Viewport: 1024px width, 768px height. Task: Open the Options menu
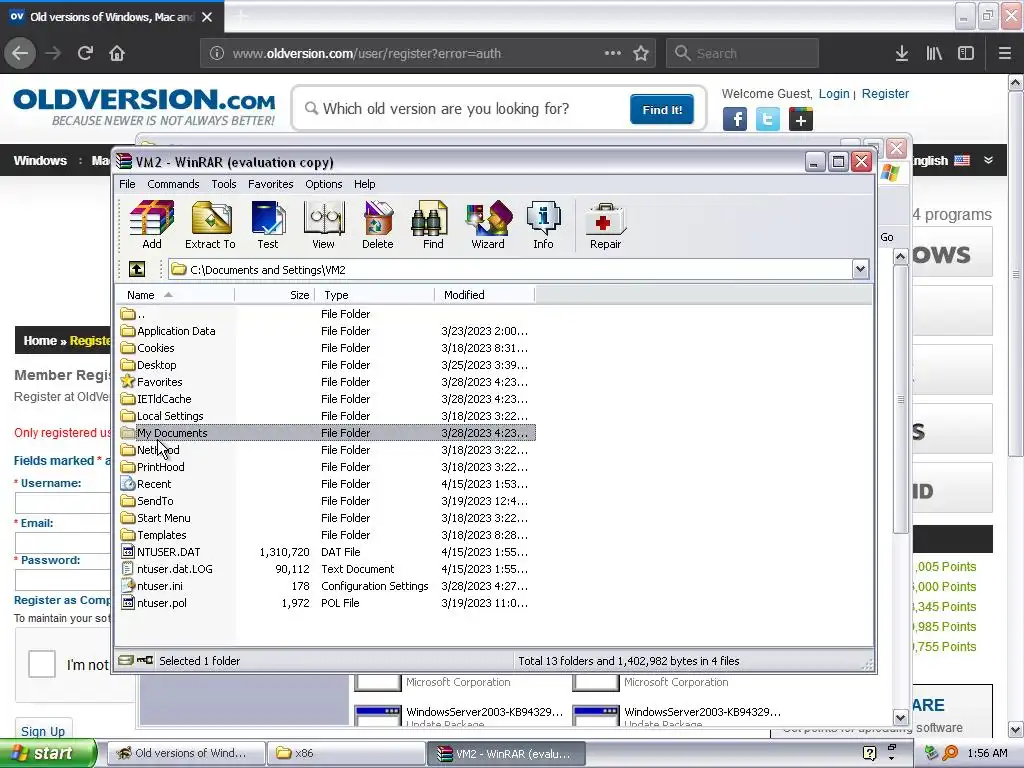pyautogui.click(x=323, y=184)
